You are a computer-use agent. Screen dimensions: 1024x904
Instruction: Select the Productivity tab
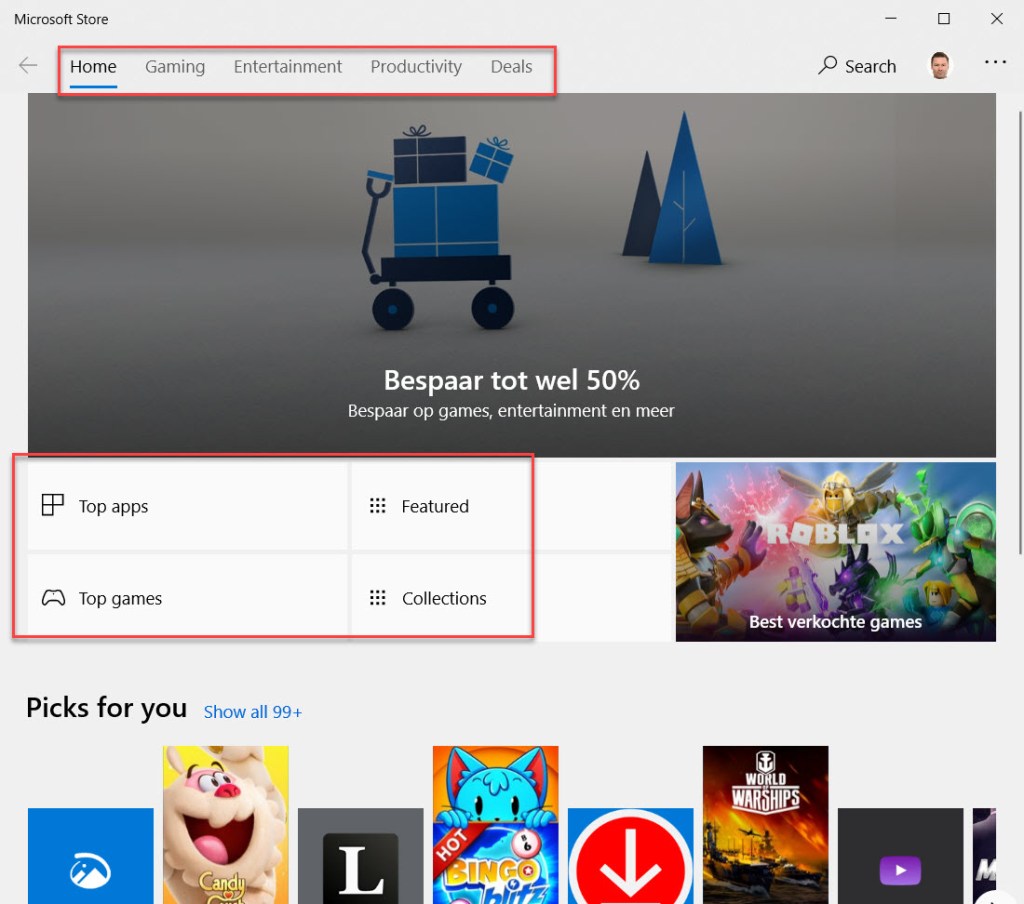point(416,67)
